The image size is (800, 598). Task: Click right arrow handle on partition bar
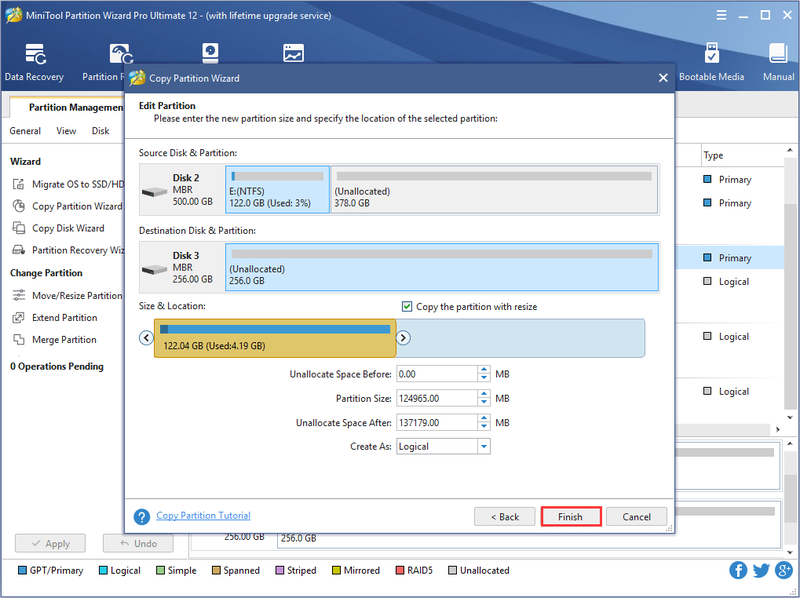coord(403,338)
